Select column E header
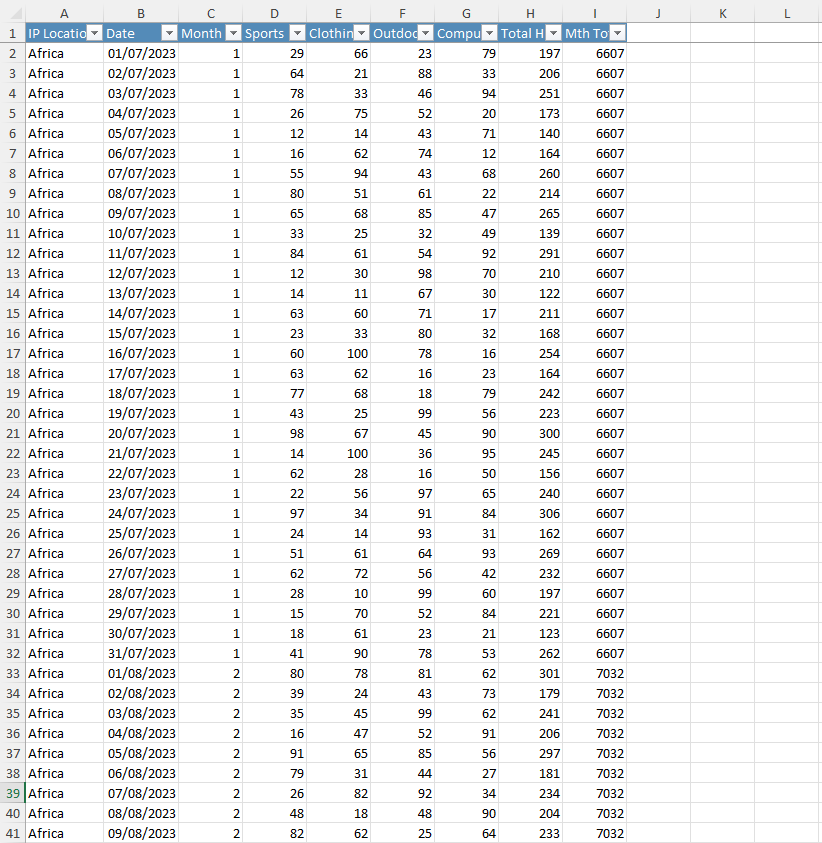Screen dimensions: 822x843 coord(338,13)
